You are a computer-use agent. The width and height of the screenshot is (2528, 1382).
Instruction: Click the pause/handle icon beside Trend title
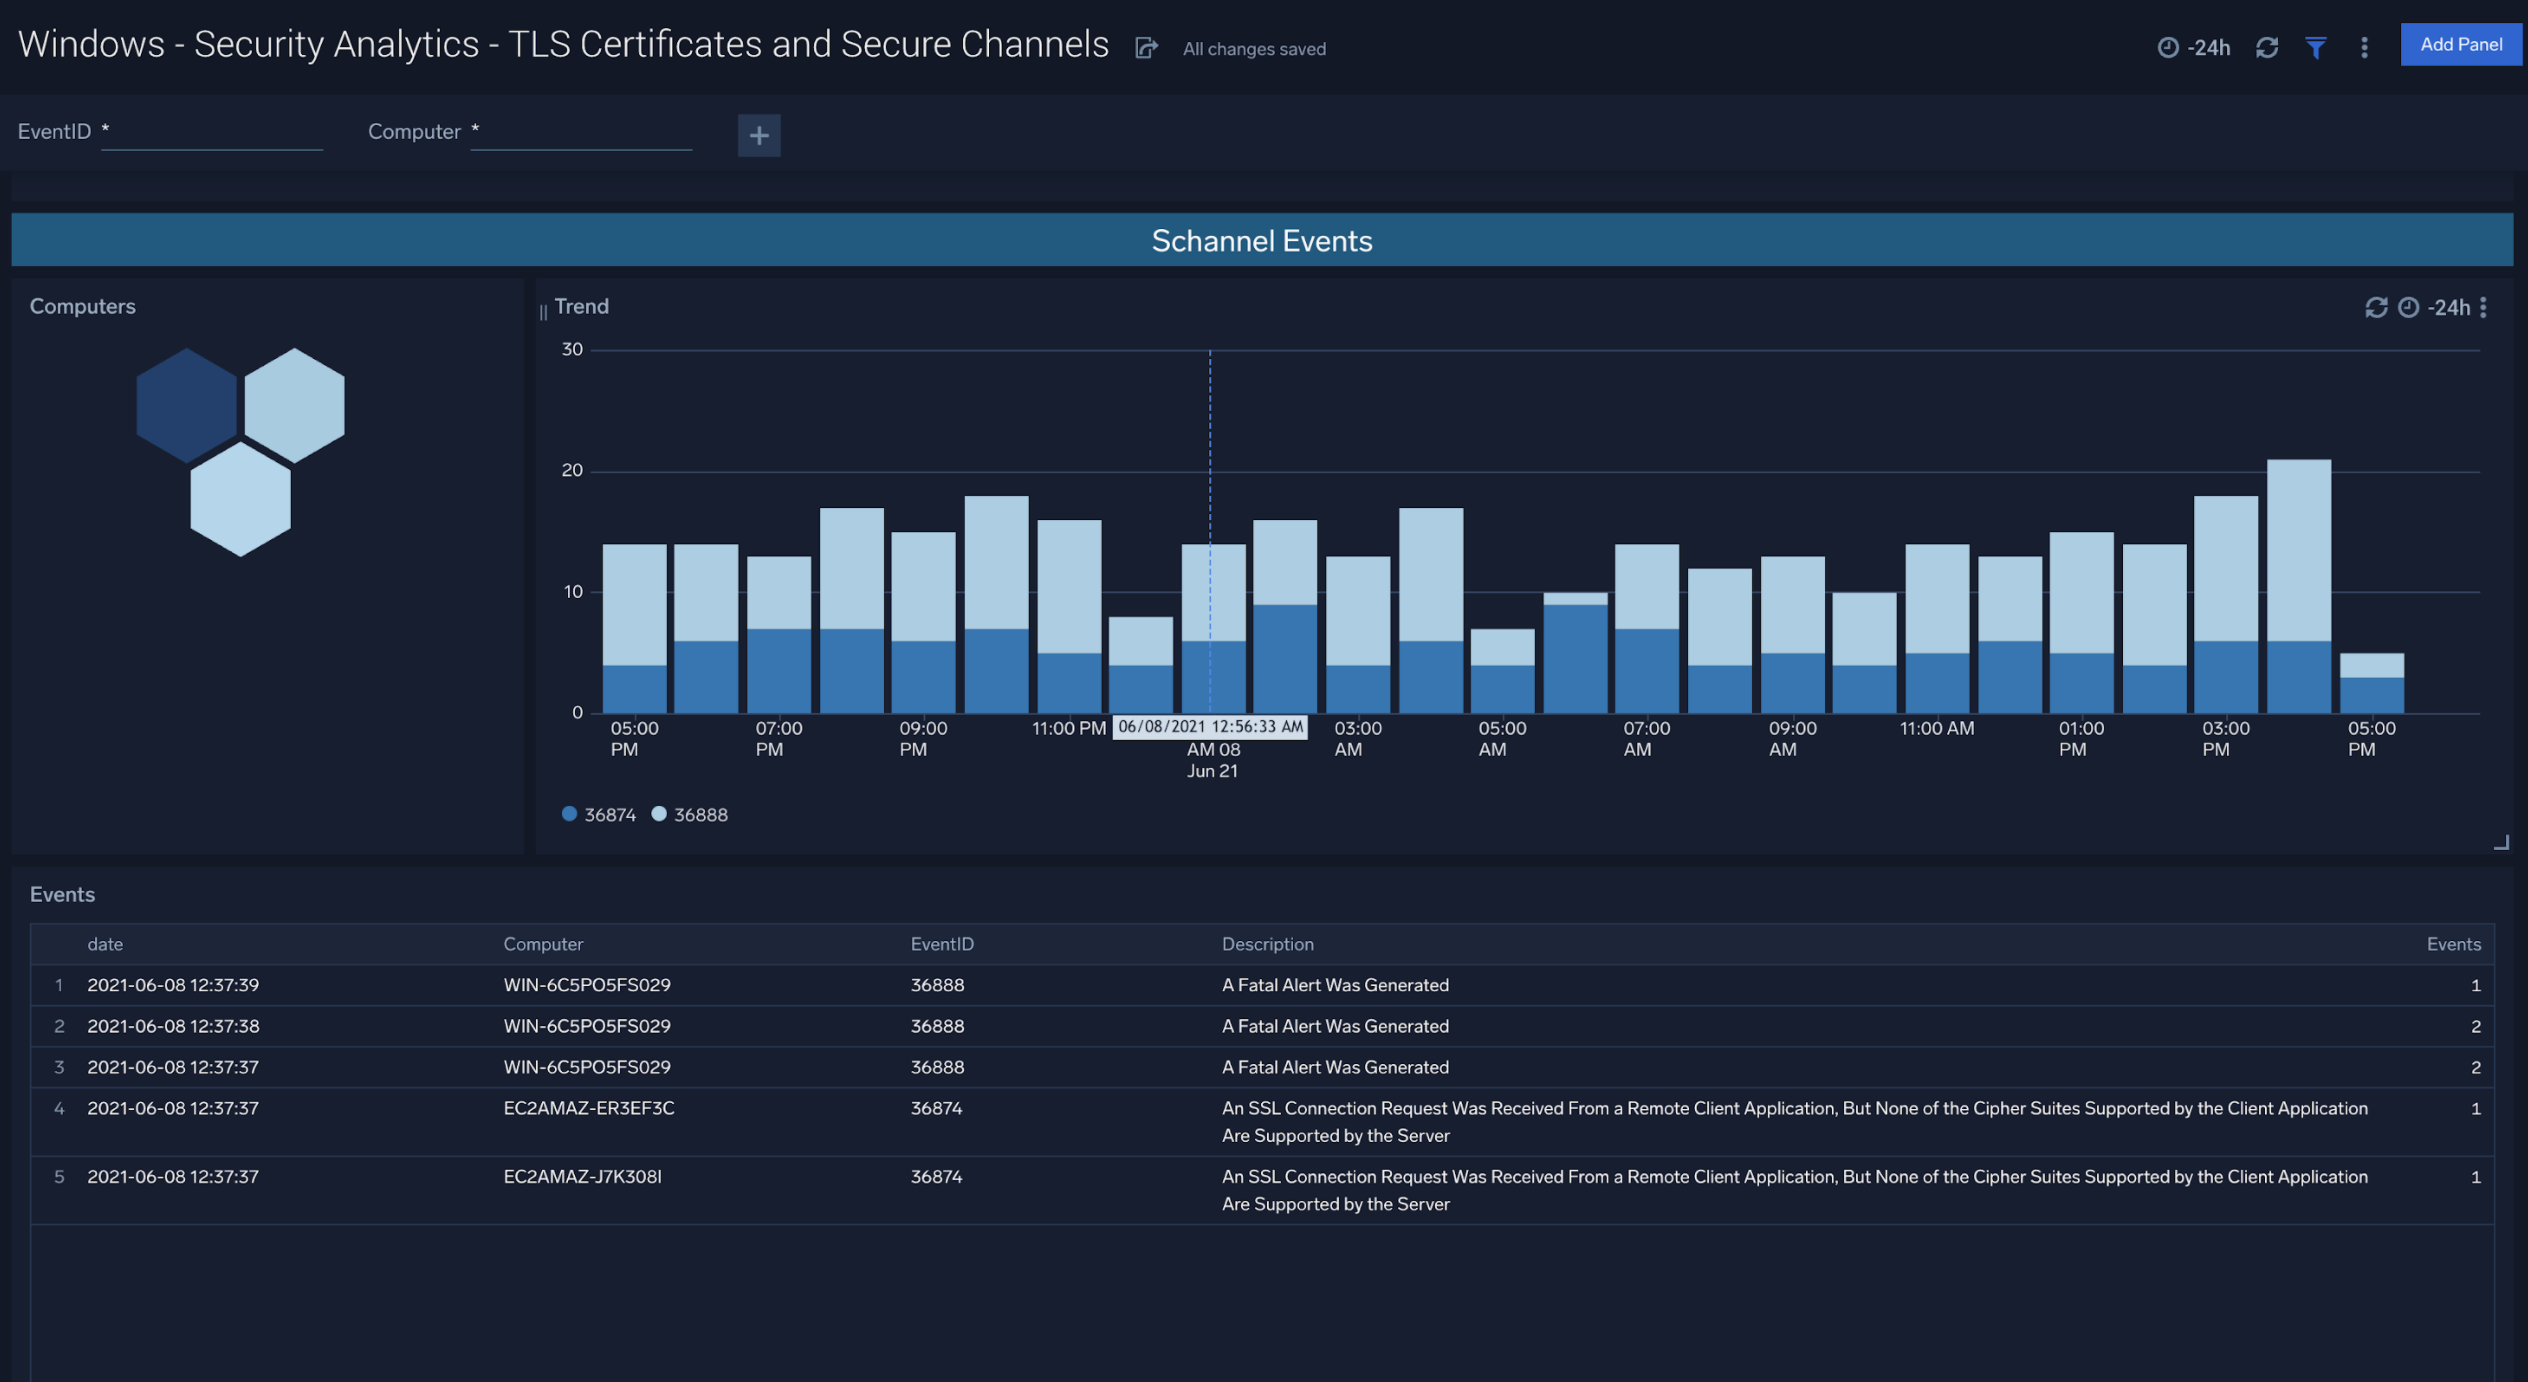[x=542, y=308]
